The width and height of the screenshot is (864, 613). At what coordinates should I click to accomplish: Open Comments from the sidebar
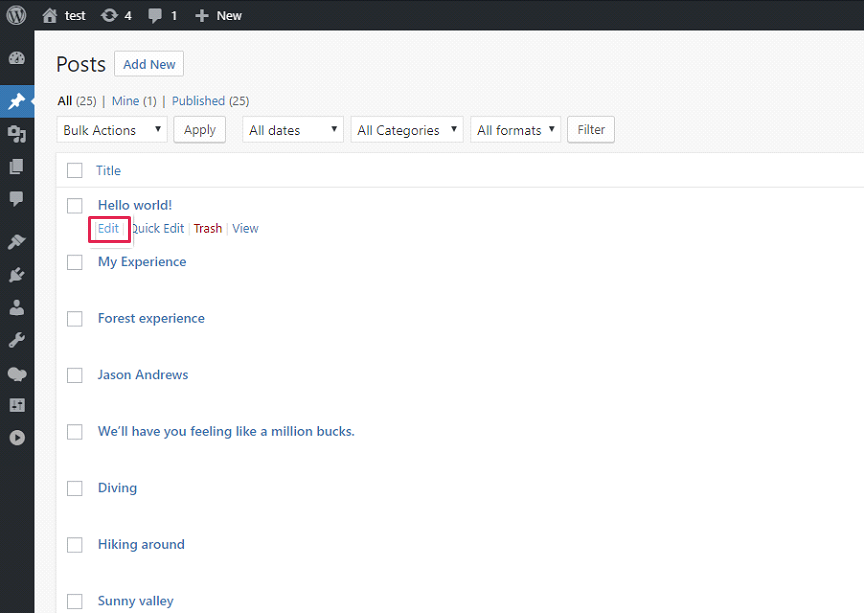click(16, 199)
